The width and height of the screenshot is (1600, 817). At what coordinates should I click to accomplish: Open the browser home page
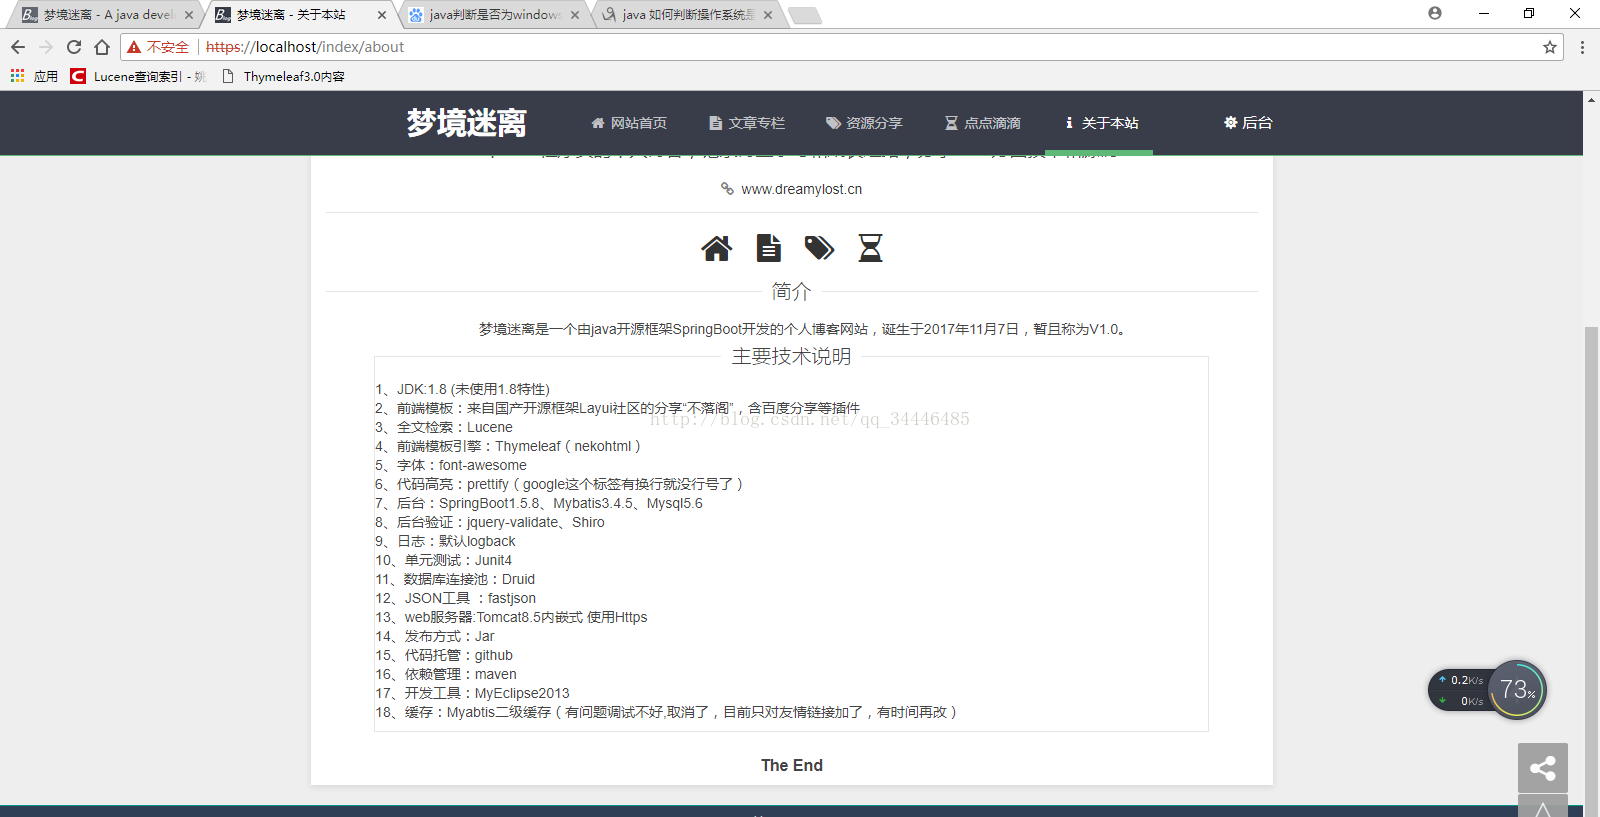(102, 47)
